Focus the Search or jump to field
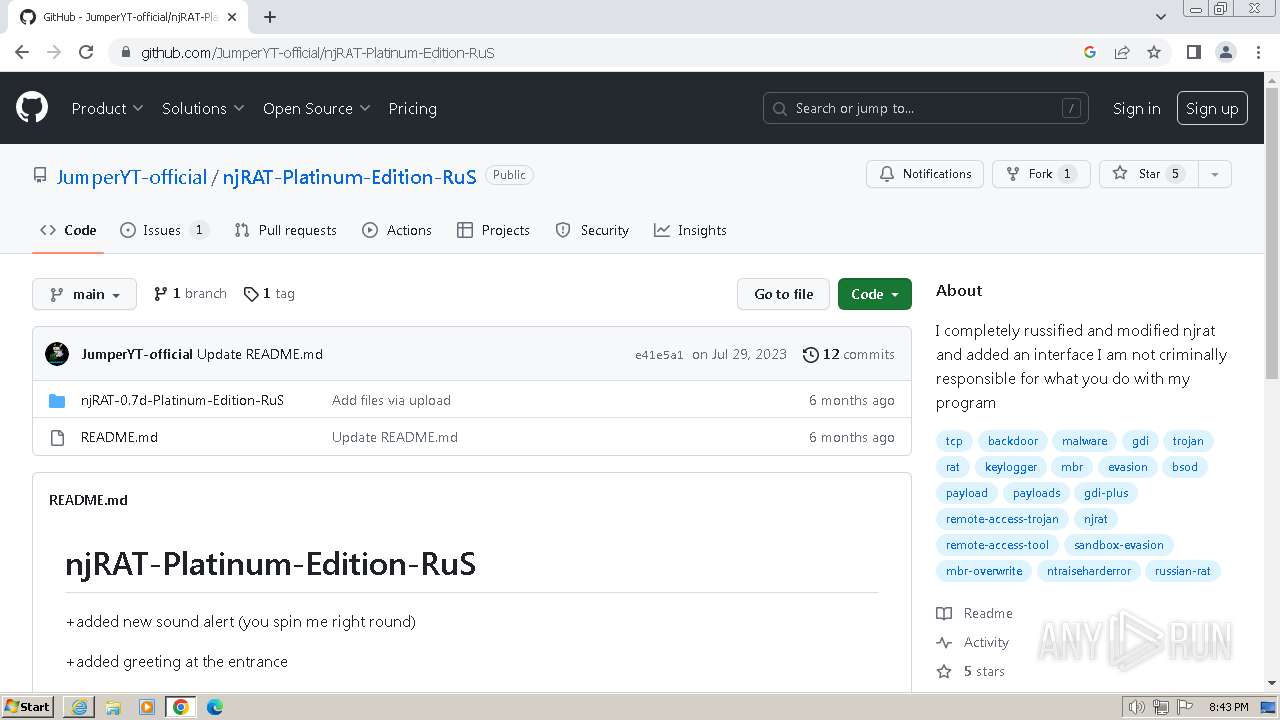1280x720 pixels. pos(926,108)
